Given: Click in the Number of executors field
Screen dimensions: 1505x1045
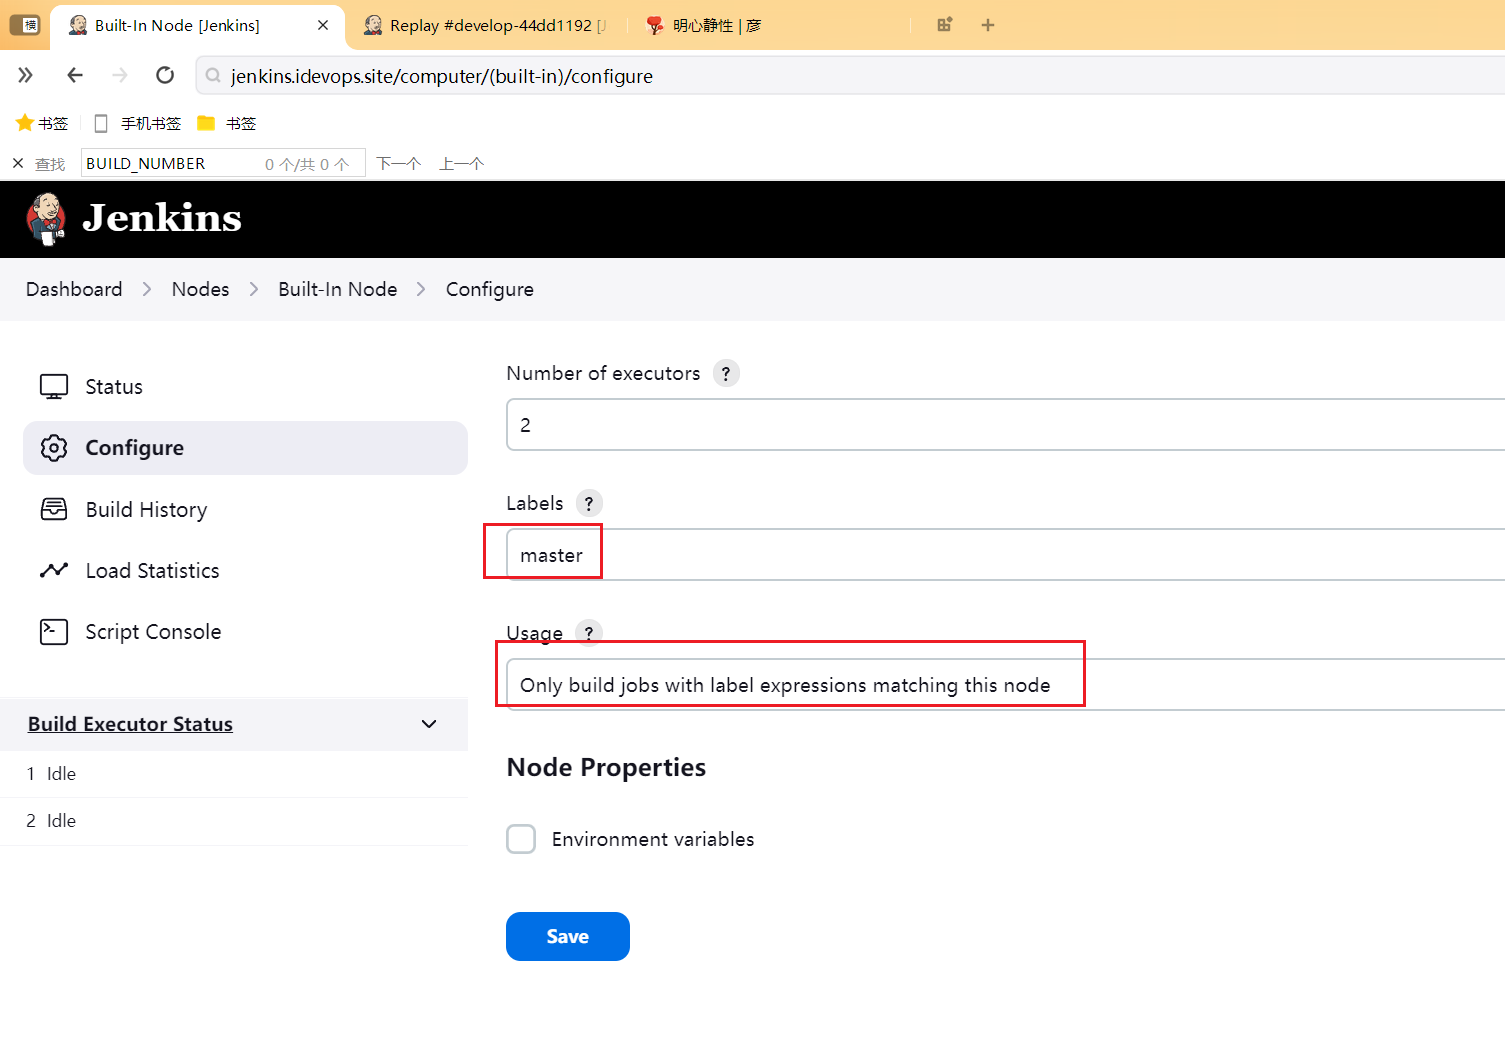Looking at the screenshot, I should [x=1005, y=425].
